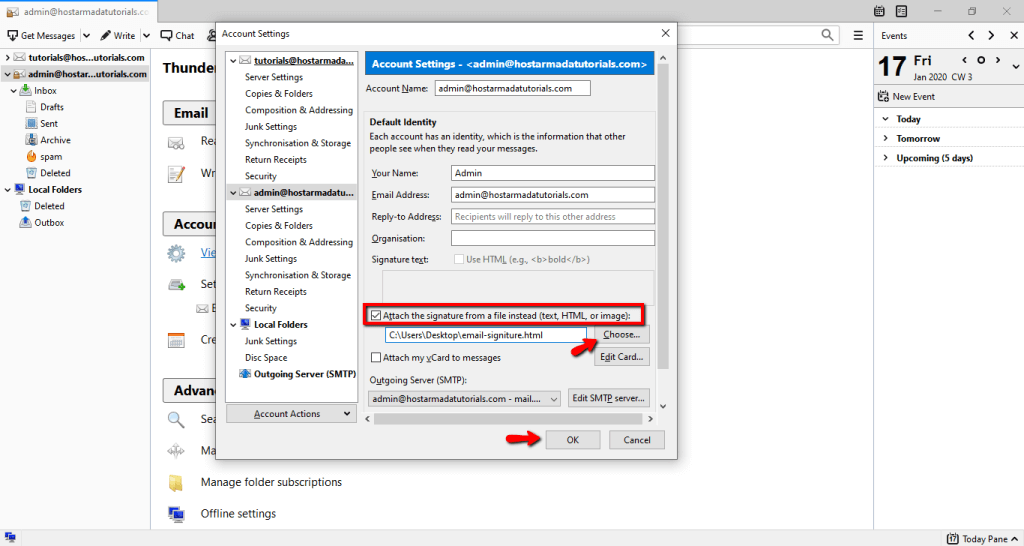Cancel the Account Settings dialog
This screenshot has width=1024, height=546.
point(637,440)
